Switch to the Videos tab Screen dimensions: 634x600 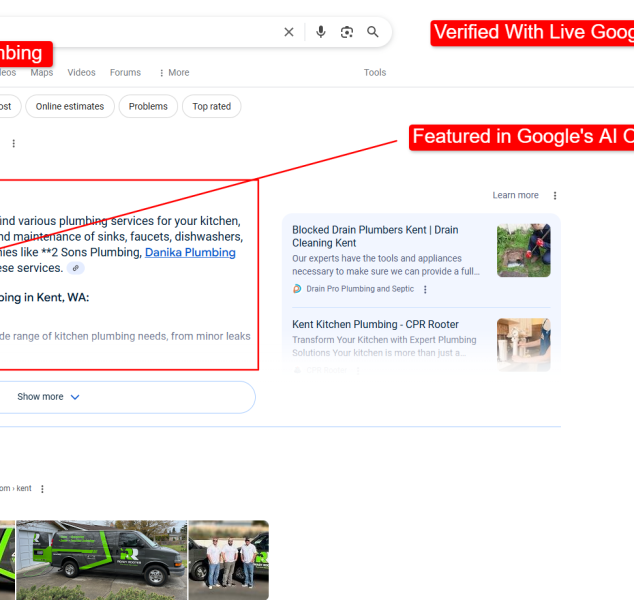pos(81,72)
